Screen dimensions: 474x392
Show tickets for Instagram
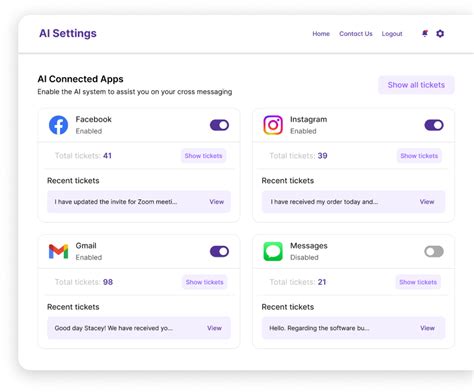419,156
